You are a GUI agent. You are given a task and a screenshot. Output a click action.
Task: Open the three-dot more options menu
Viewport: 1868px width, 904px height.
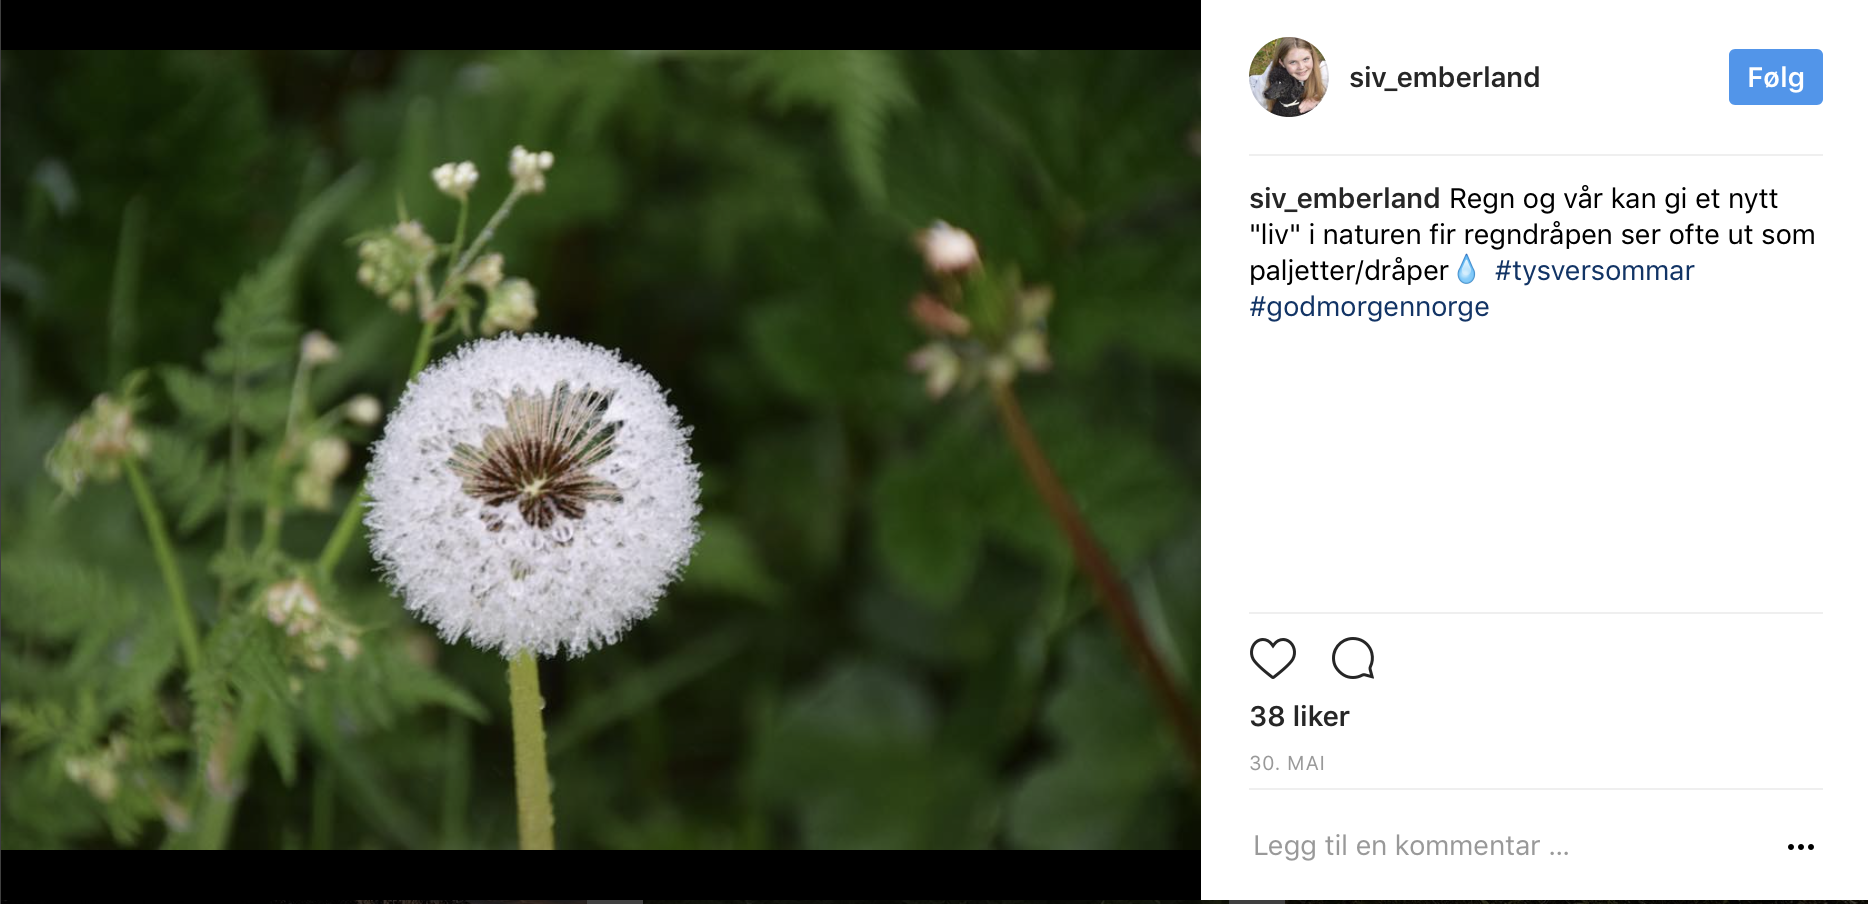tap(1800, 847)
